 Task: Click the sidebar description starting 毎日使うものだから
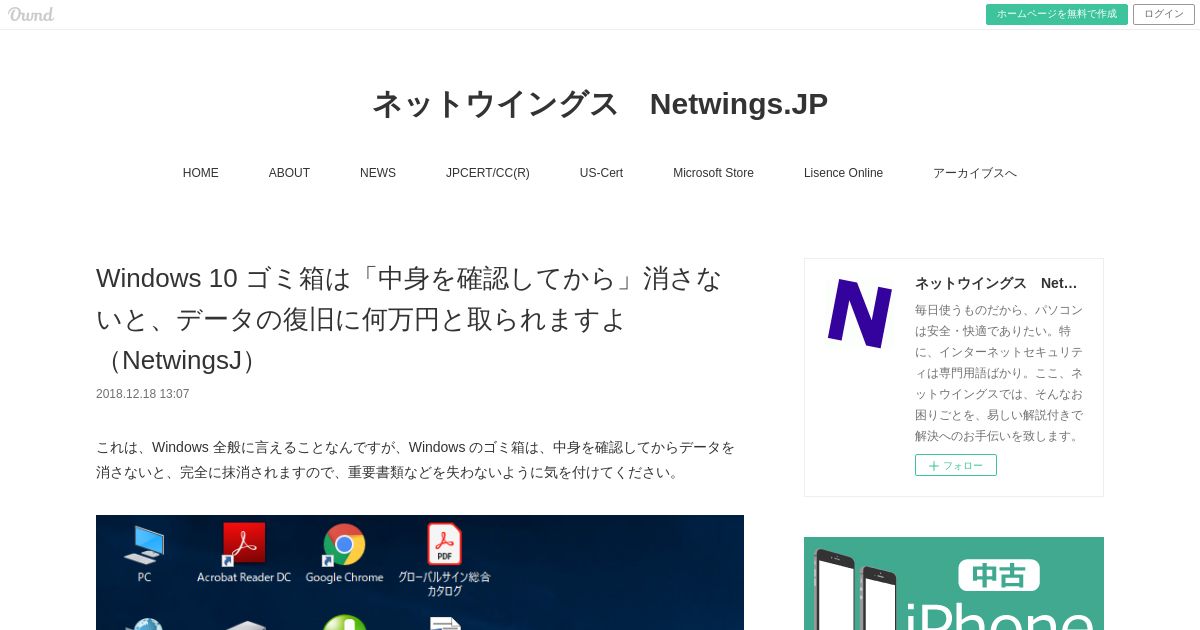(999, 373)
